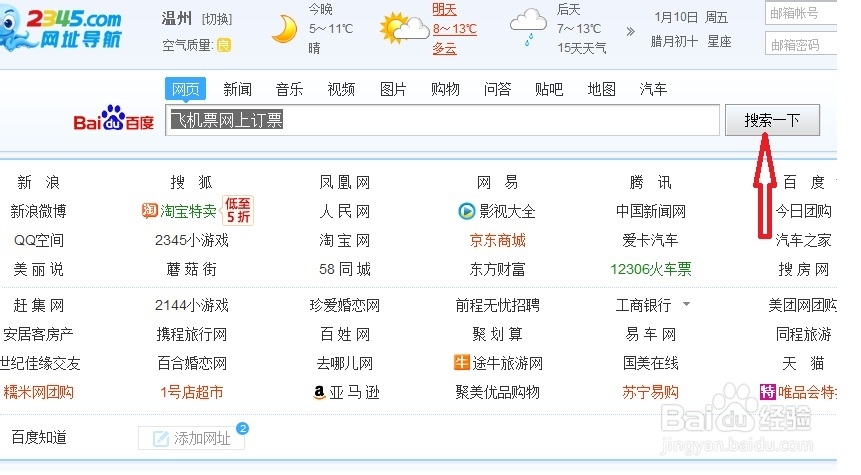Open the 地图 search tab

point(601,89)
